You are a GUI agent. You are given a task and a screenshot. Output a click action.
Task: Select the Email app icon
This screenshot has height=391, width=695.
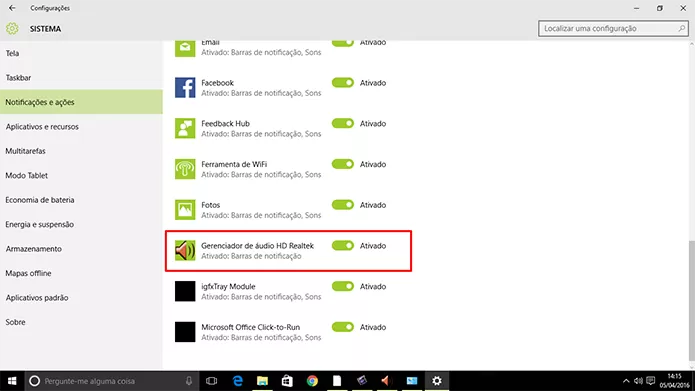pos(185,48)
